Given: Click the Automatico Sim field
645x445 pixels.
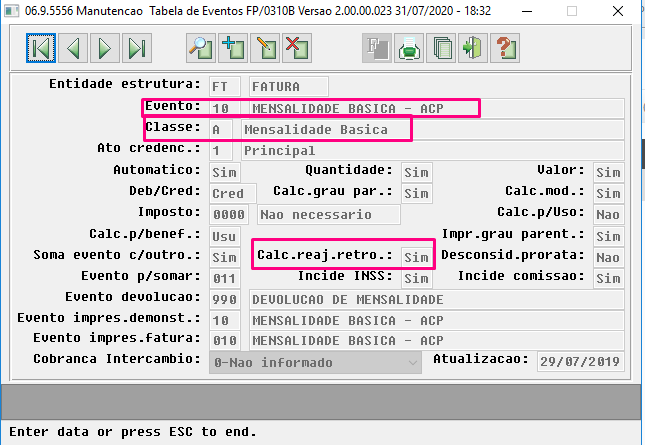Looking at the screenshot, I should click(x=225, y=172).
